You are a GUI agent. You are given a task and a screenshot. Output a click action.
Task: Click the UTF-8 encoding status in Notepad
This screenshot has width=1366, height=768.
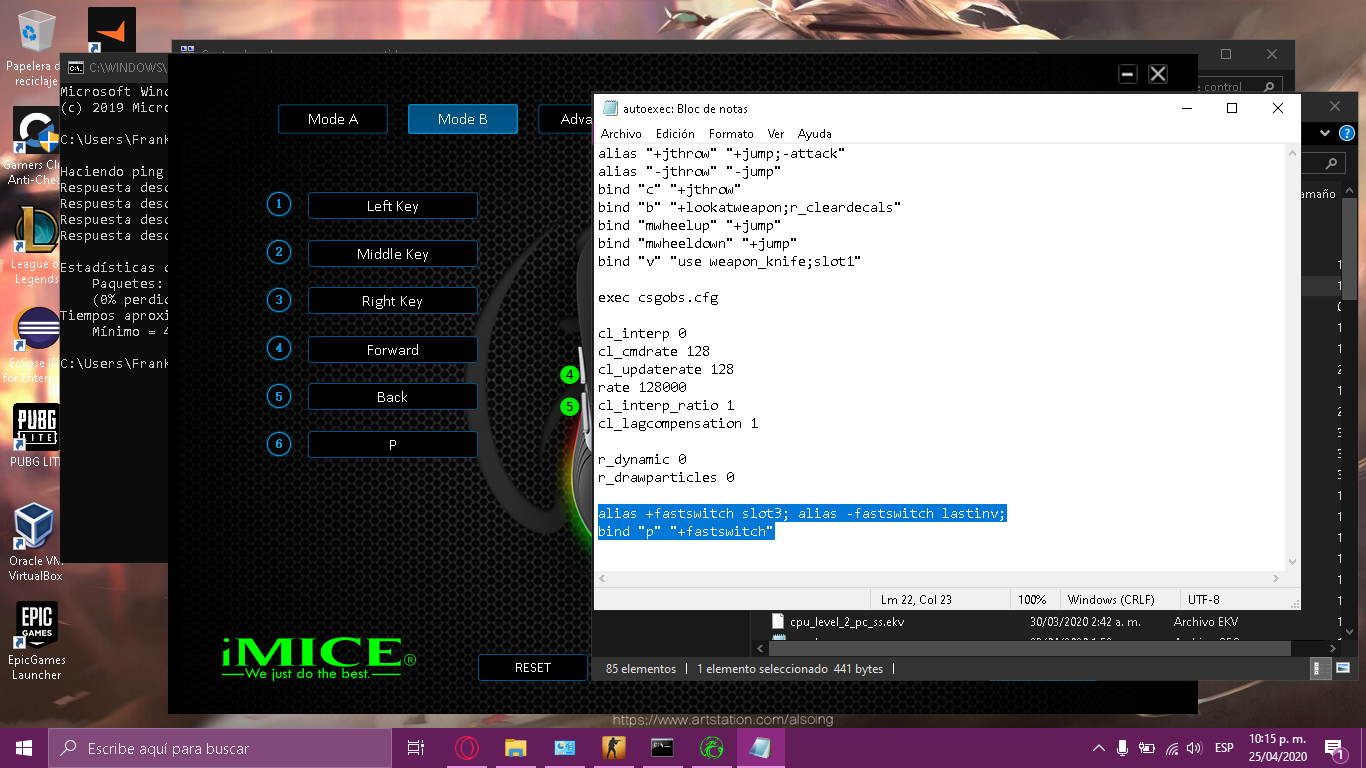pos(1203,599)
